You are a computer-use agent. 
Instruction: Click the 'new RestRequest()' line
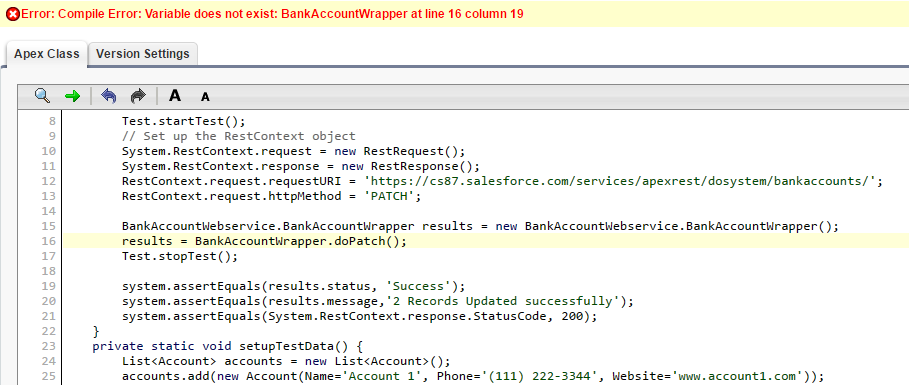coord(293,151)
